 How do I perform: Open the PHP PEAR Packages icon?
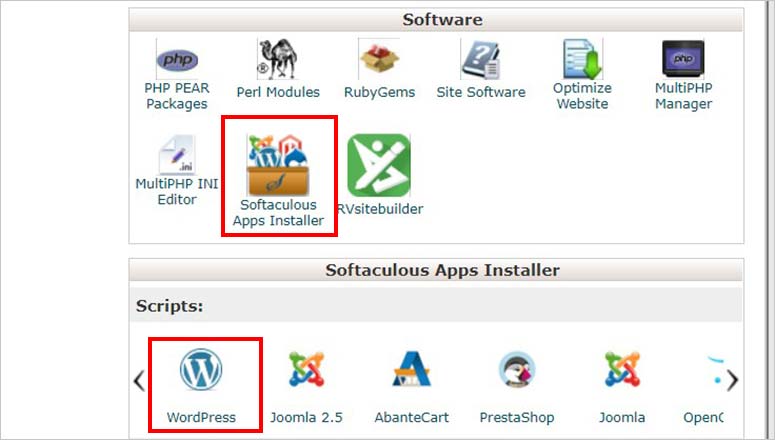(x=177, y=59)
